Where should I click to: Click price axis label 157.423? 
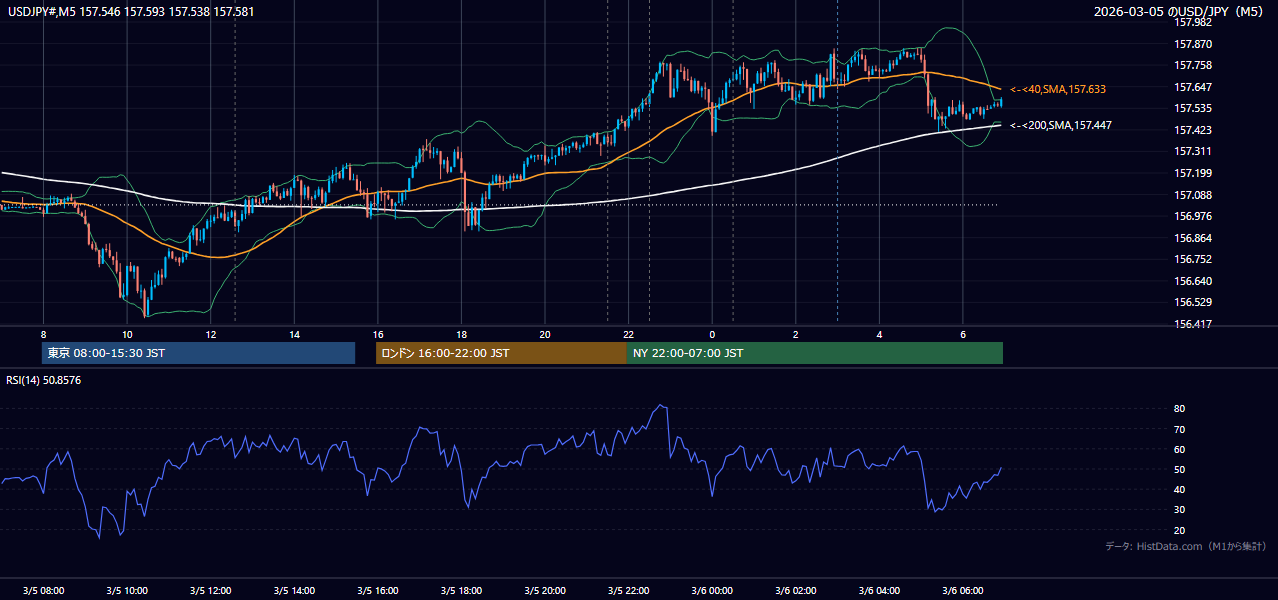click(x=1193, y=130)
